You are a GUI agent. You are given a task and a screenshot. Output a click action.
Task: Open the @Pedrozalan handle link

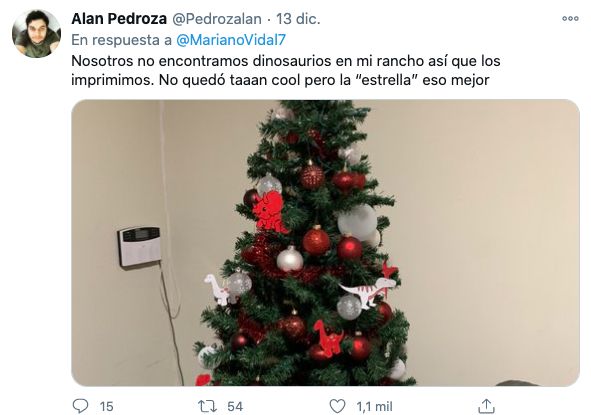[x=217, y=19]
